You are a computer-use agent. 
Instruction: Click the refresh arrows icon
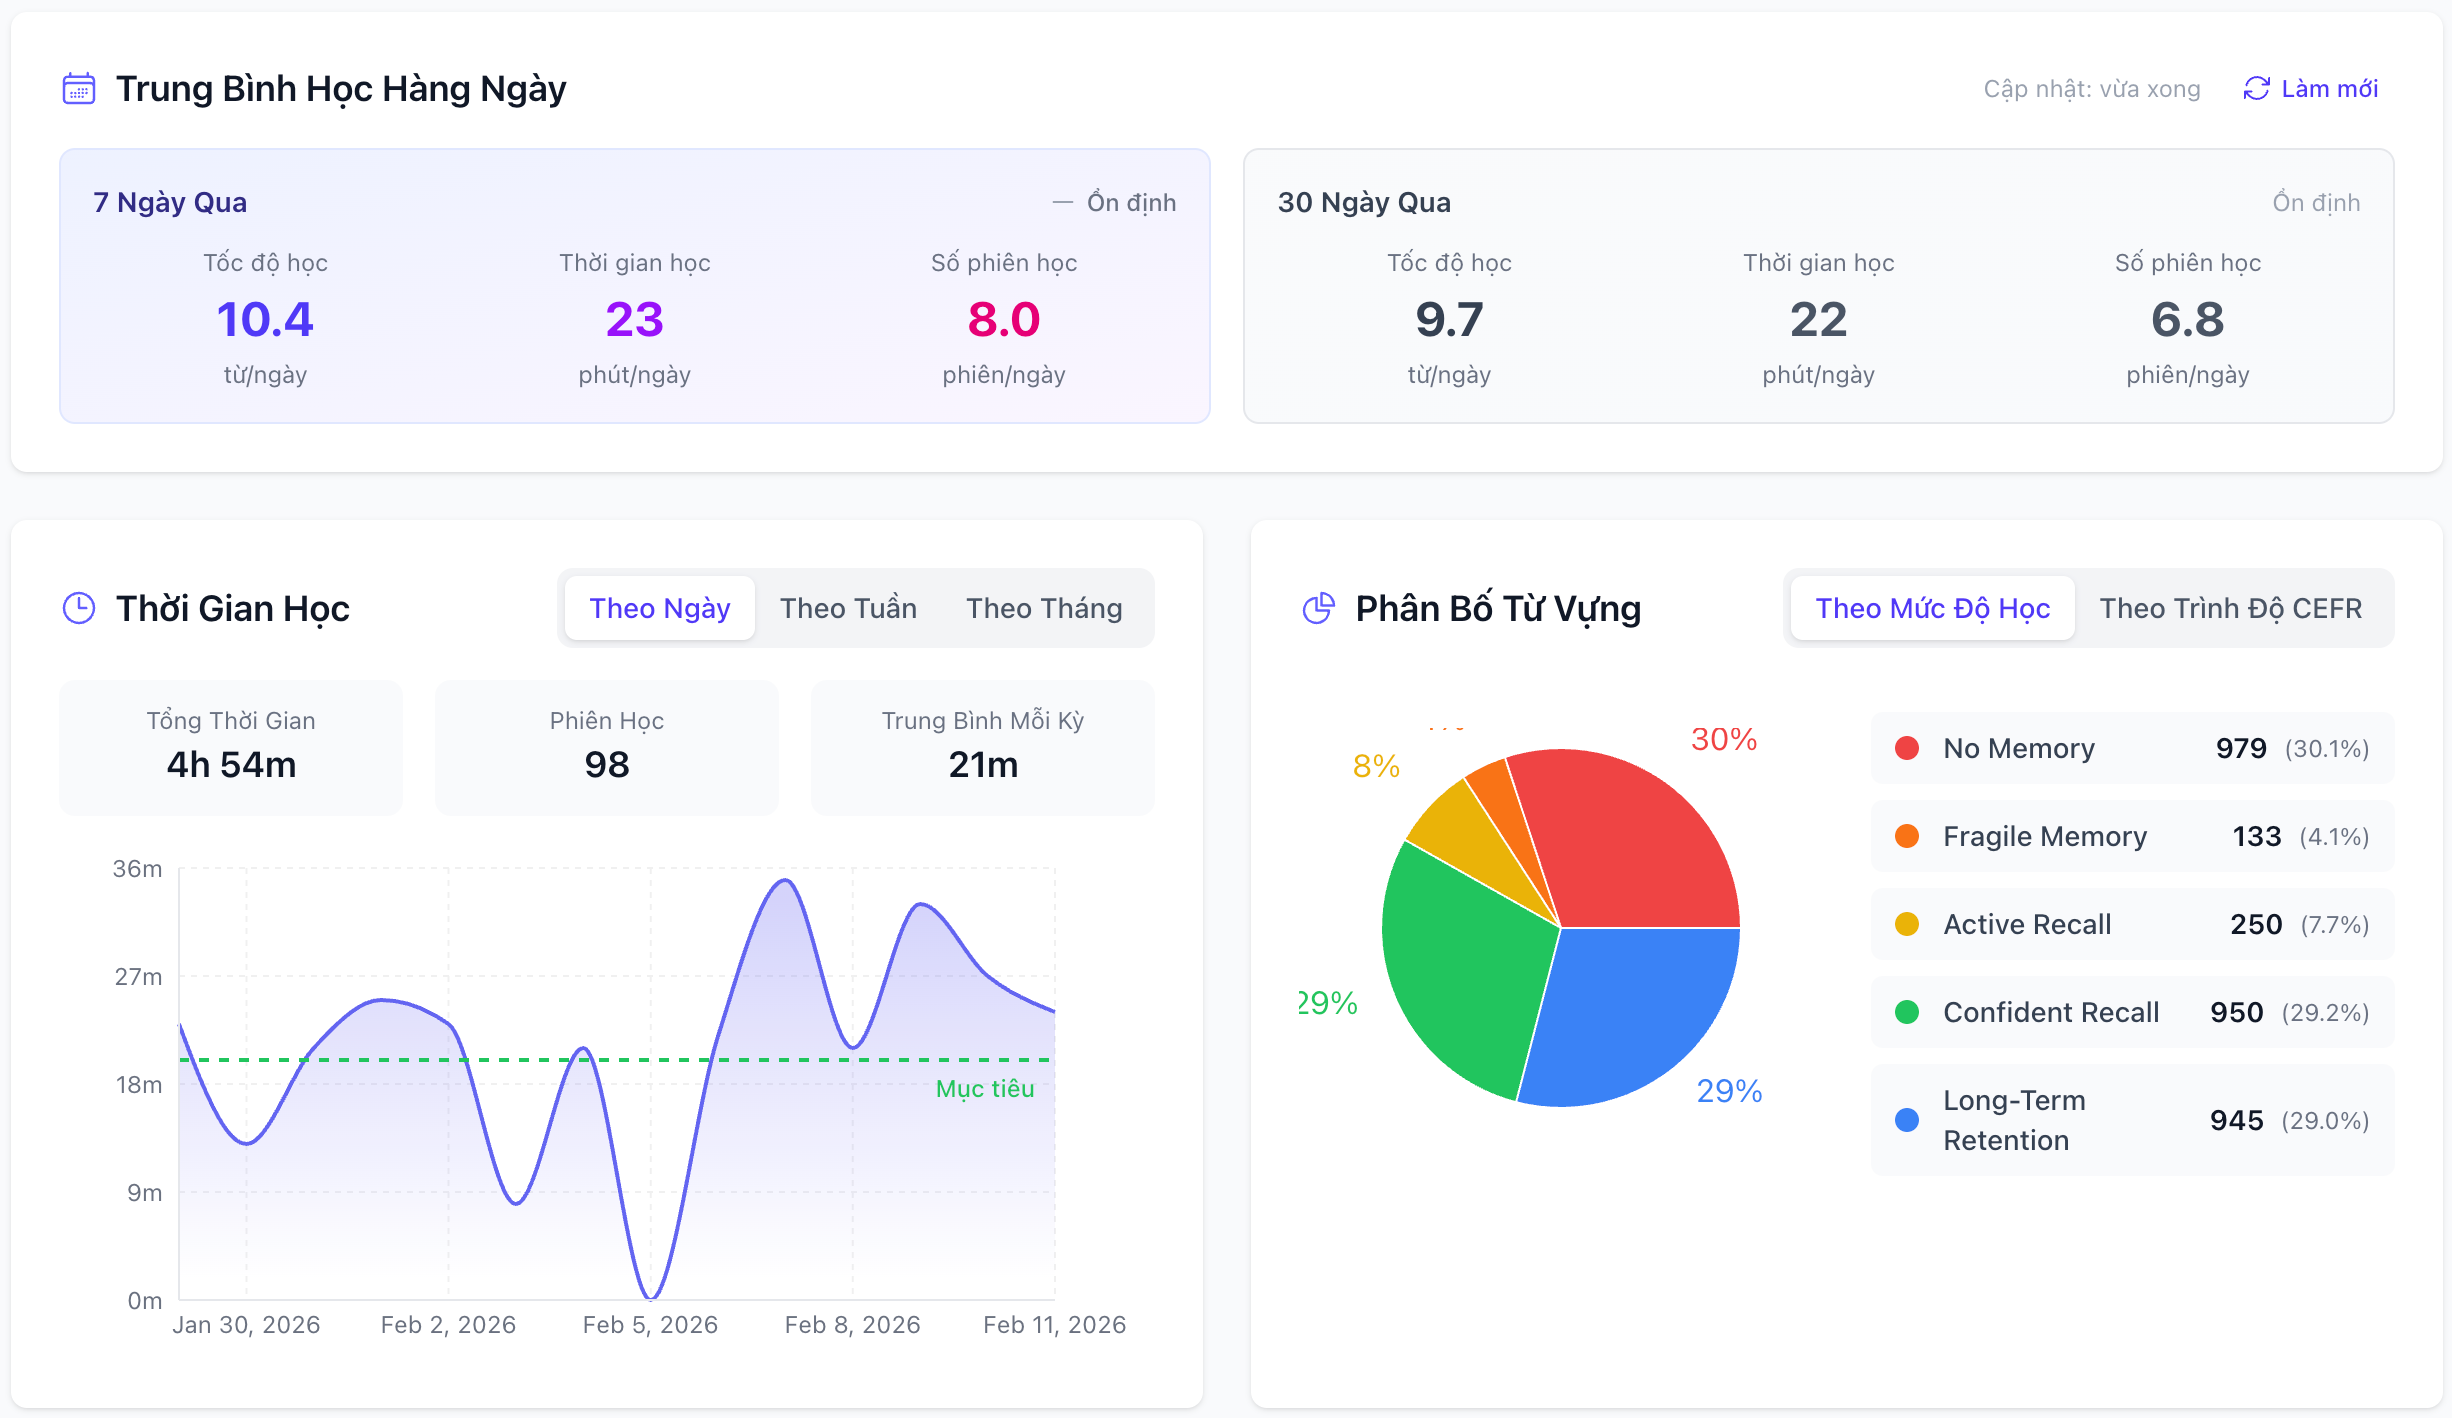[x=2256, y=89]
